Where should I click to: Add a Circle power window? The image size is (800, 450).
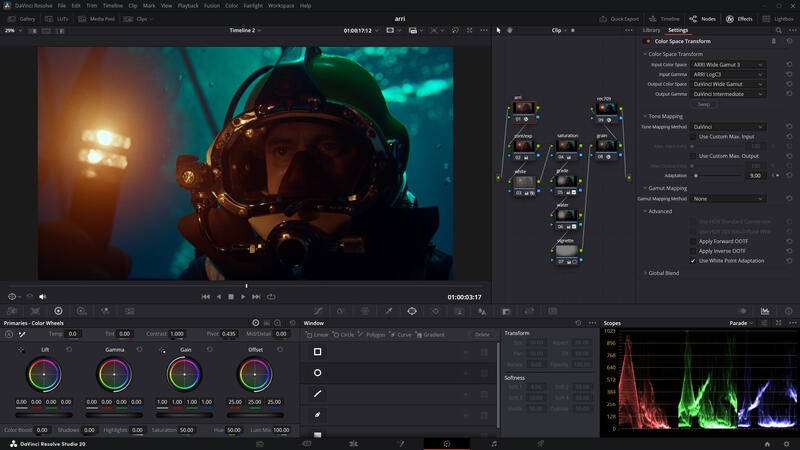click(342, 335)
